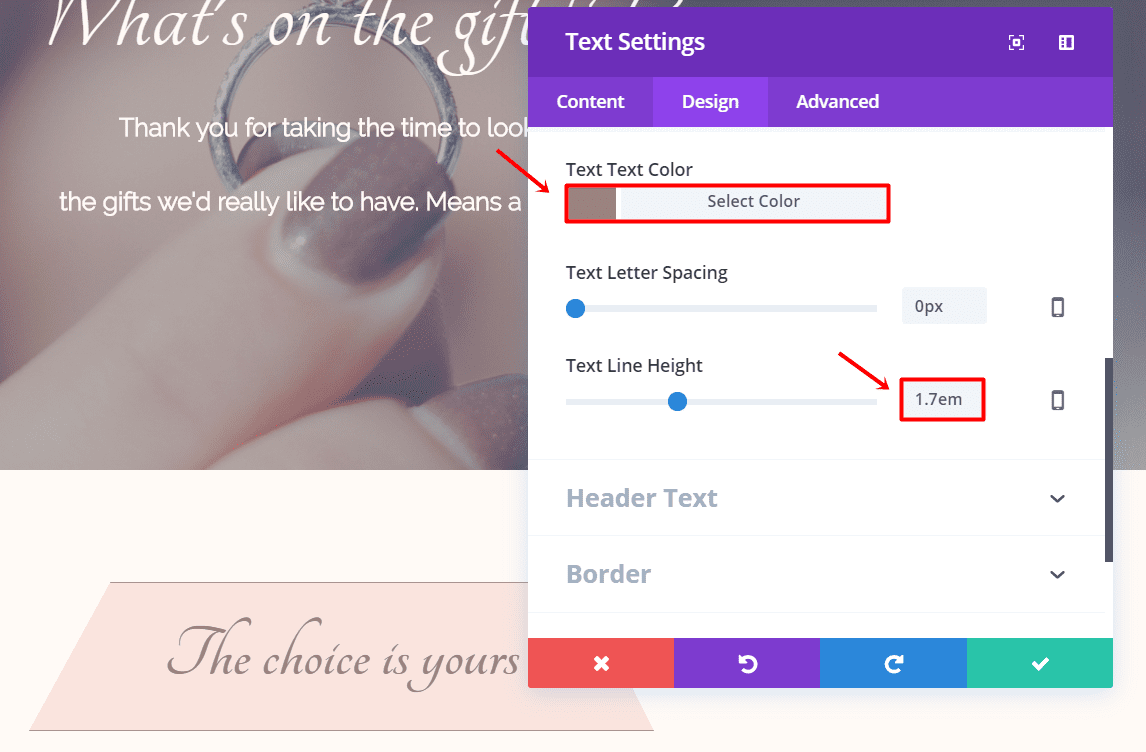Click the Text Line Height slider handle
Viewport: 1146px width, 752px height.
click(x=677, y=401)
